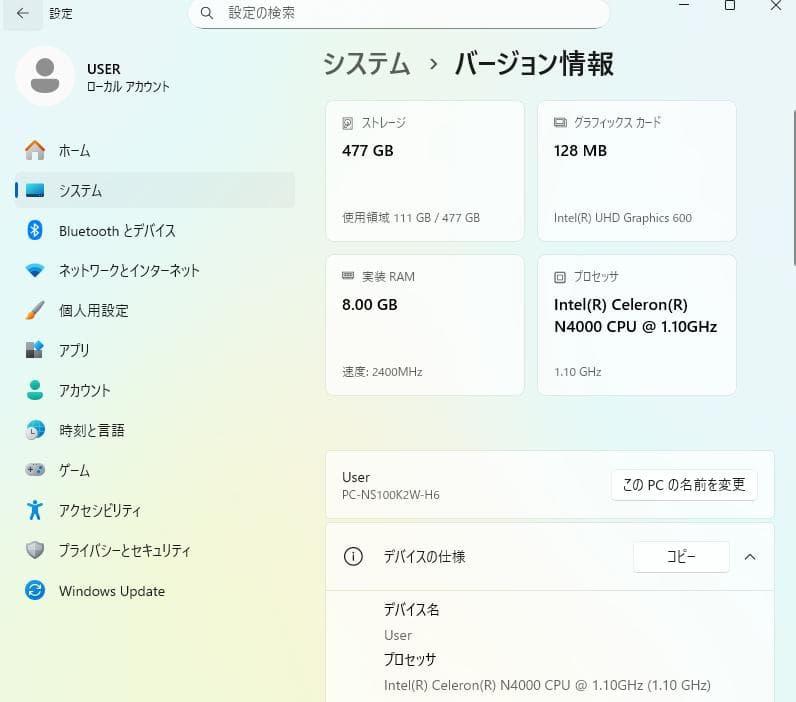Click PC-NS100K2W-H6 model text
The height and width of the screenshot is (702, 796).
[x=390, y=495]
